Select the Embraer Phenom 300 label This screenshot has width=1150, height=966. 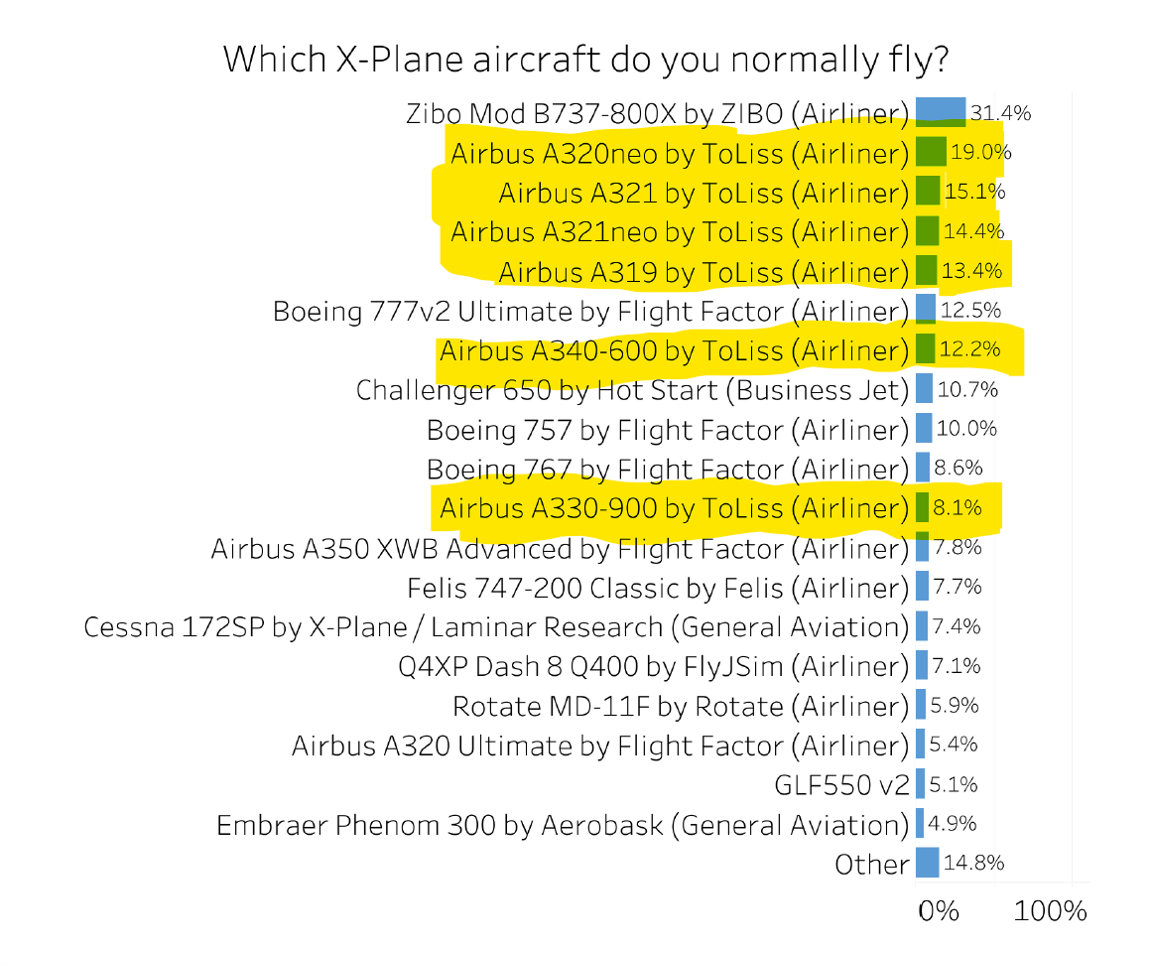point(562,825)
